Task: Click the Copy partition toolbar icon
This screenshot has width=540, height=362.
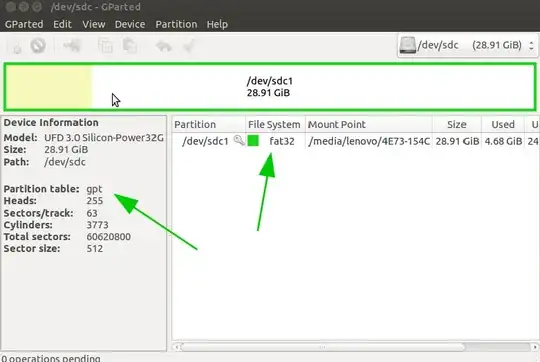Action: [105, 46]
